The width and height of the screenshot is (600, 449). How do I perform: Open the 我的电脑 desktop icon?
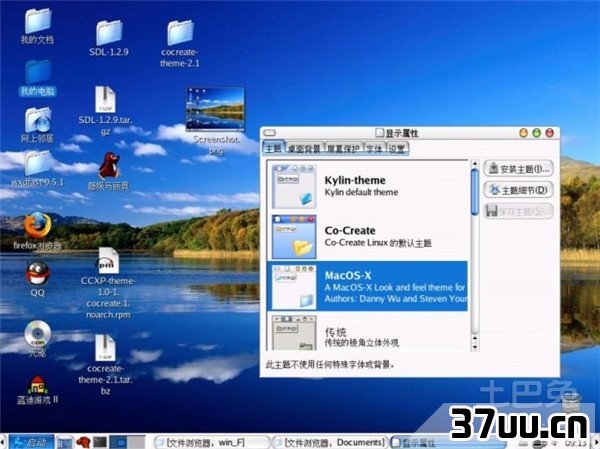[x=37, y=71]
